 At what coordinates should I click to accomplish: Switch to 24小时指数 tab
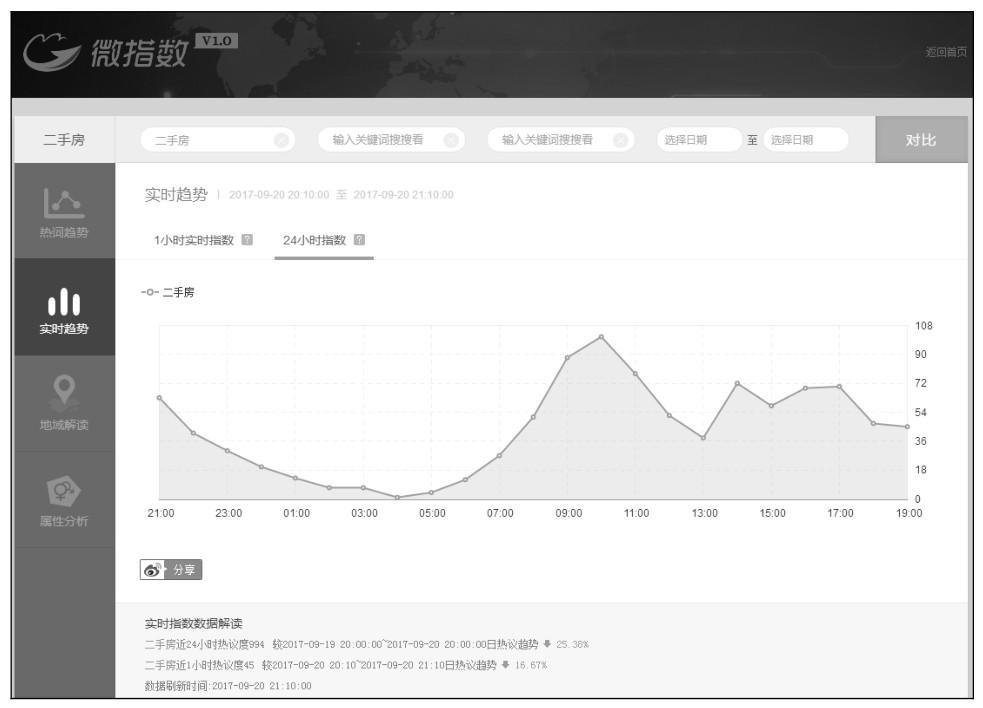[x=314, y=240]
